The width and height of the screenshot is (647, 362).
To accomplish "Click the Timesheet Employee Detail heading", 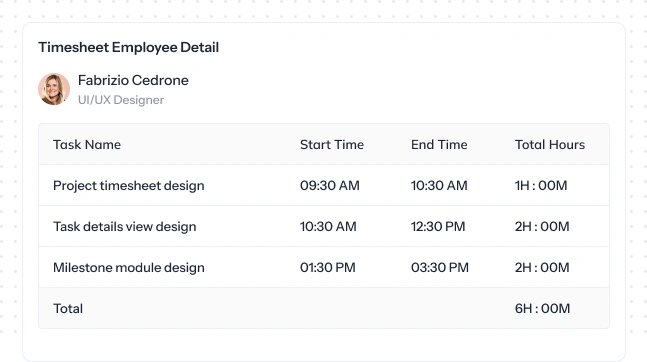I will click(x=128, y=47).
